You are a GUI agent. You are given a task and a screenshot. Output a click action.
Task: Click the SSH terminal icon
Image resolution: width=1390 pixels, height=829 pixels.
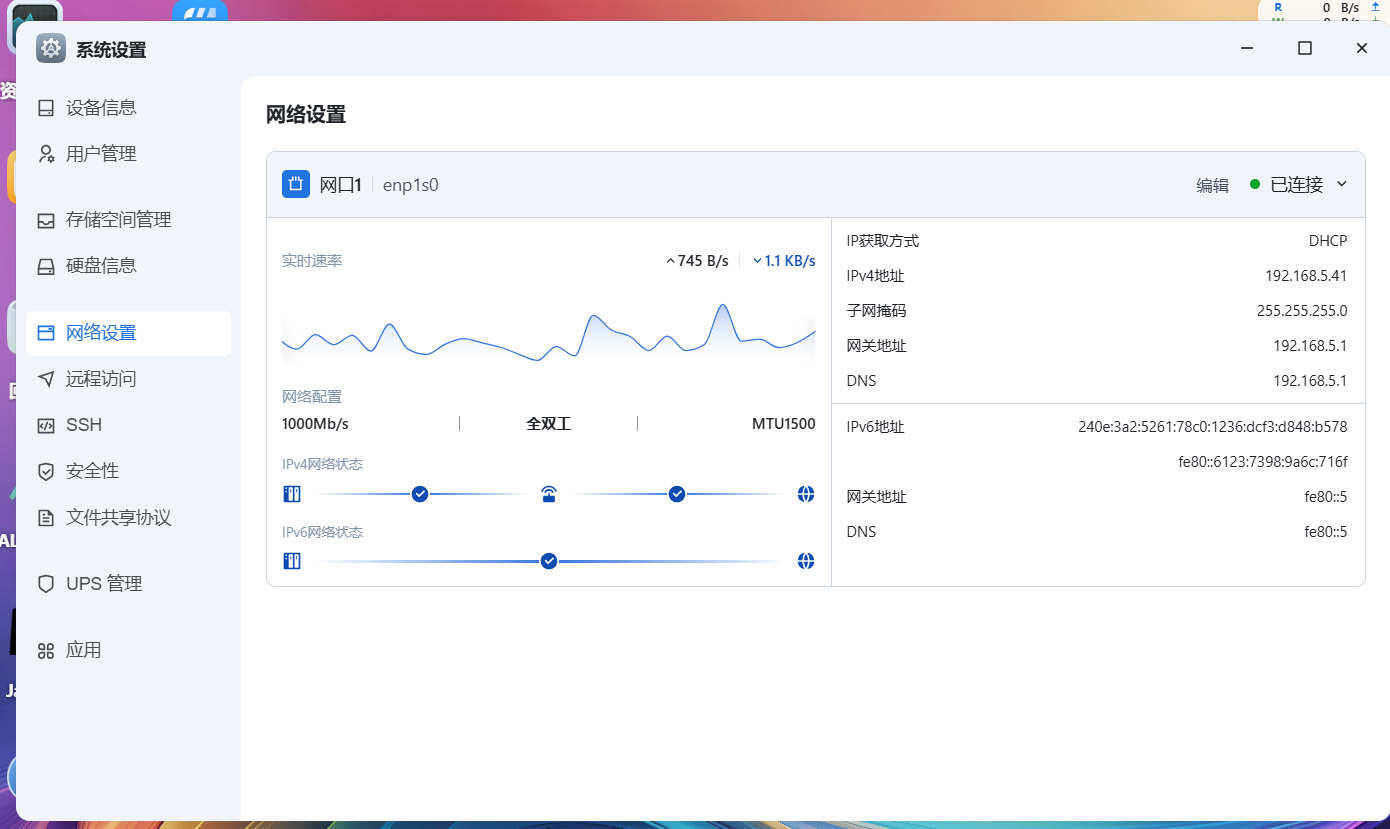(x=46, y=425)
